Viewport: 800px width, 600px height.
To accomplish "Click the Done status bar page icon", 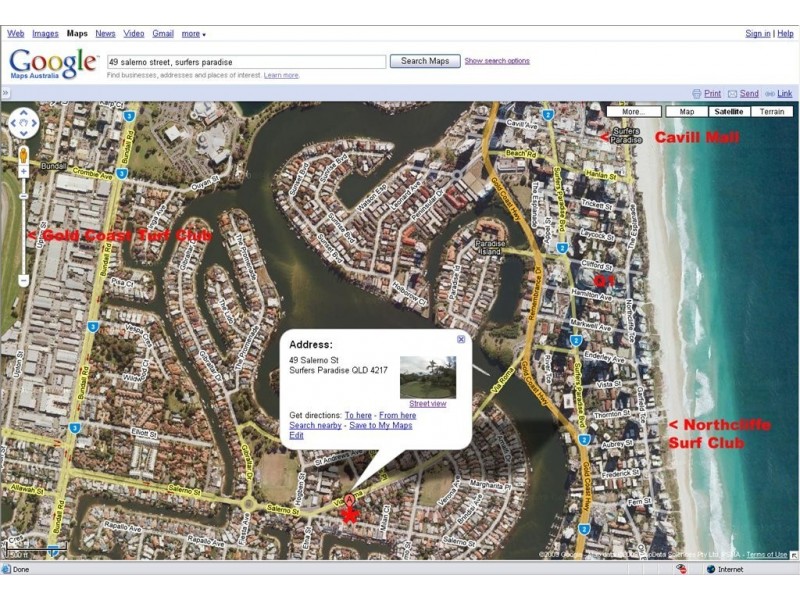I will tap(6, 569).
